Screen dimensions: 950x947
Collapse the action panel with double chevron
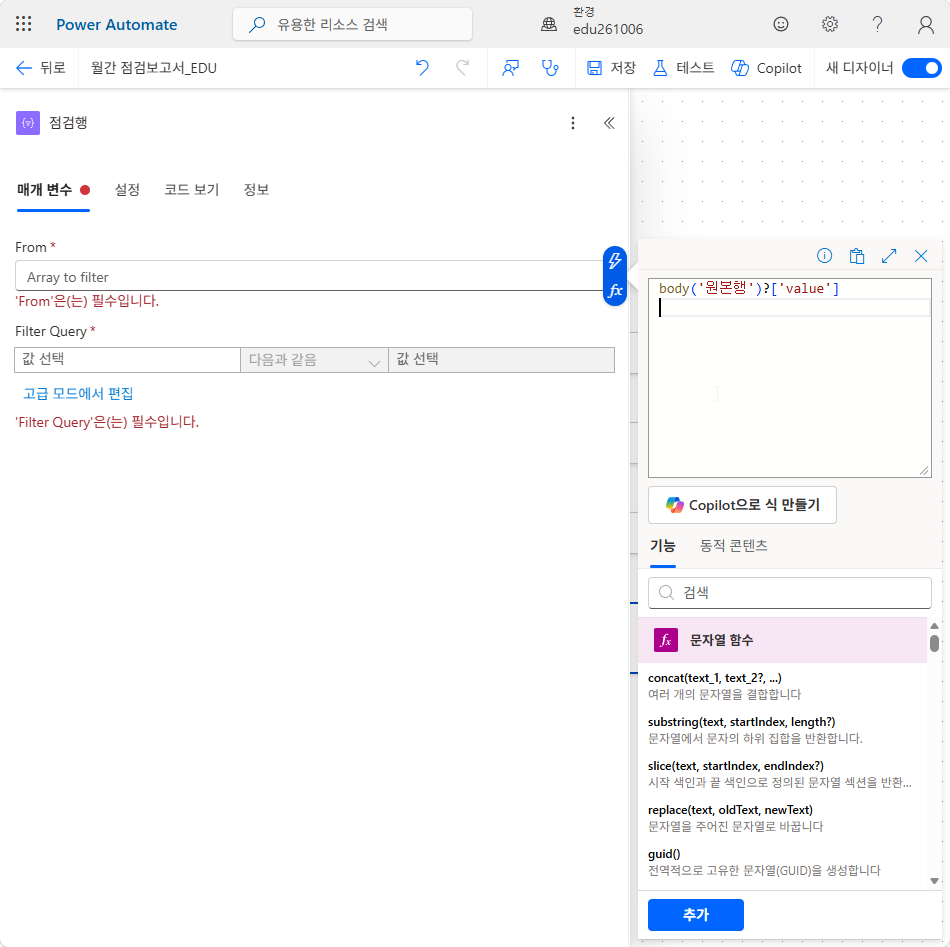point(610,123)
